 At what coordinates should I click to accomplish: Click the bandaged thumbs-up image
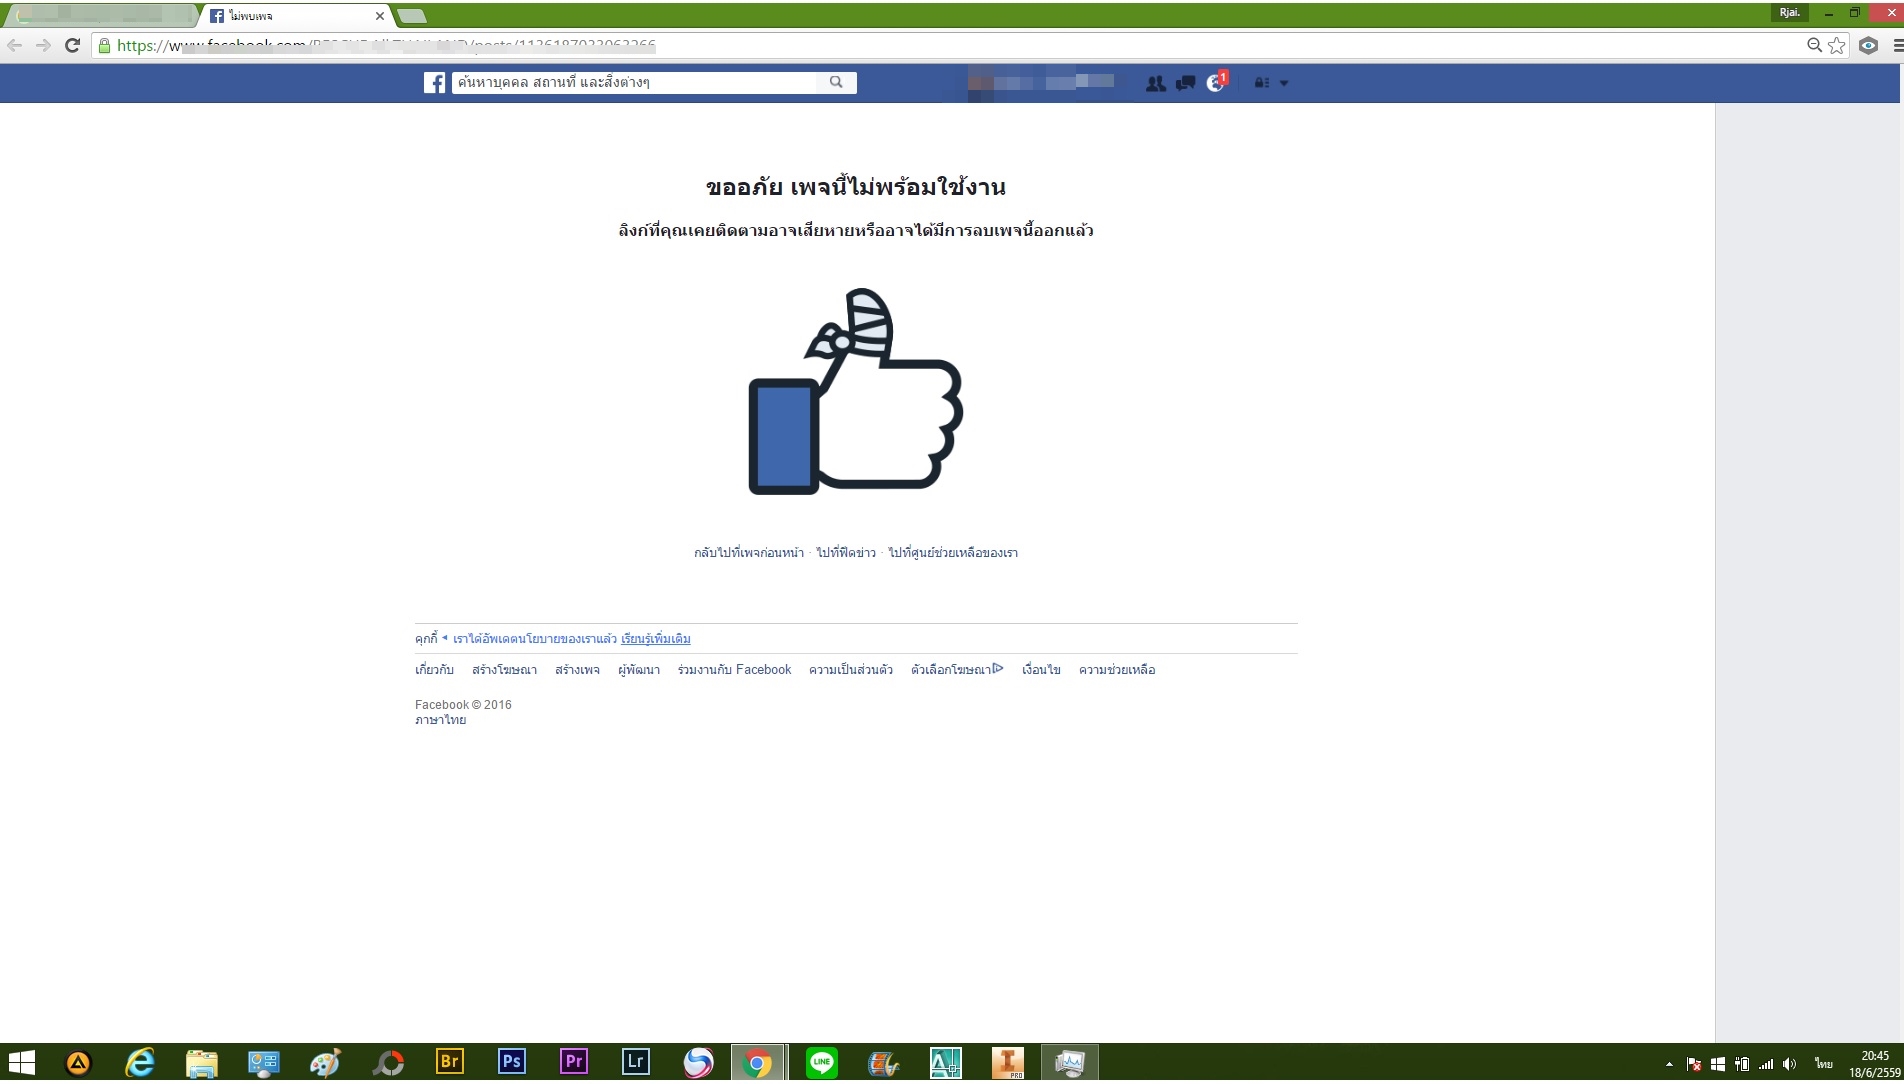pos(855,391)
